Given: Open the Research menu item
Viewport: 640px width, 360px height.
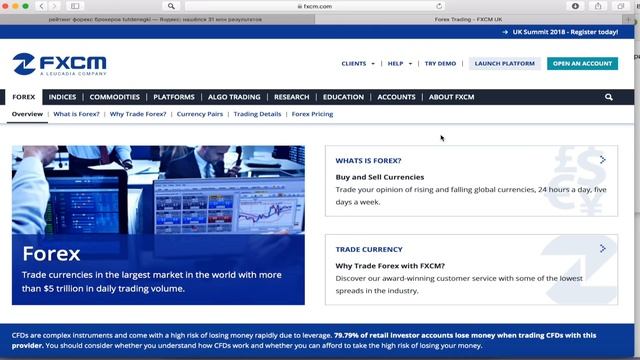Looking at the screenshot, I should 291,97.
